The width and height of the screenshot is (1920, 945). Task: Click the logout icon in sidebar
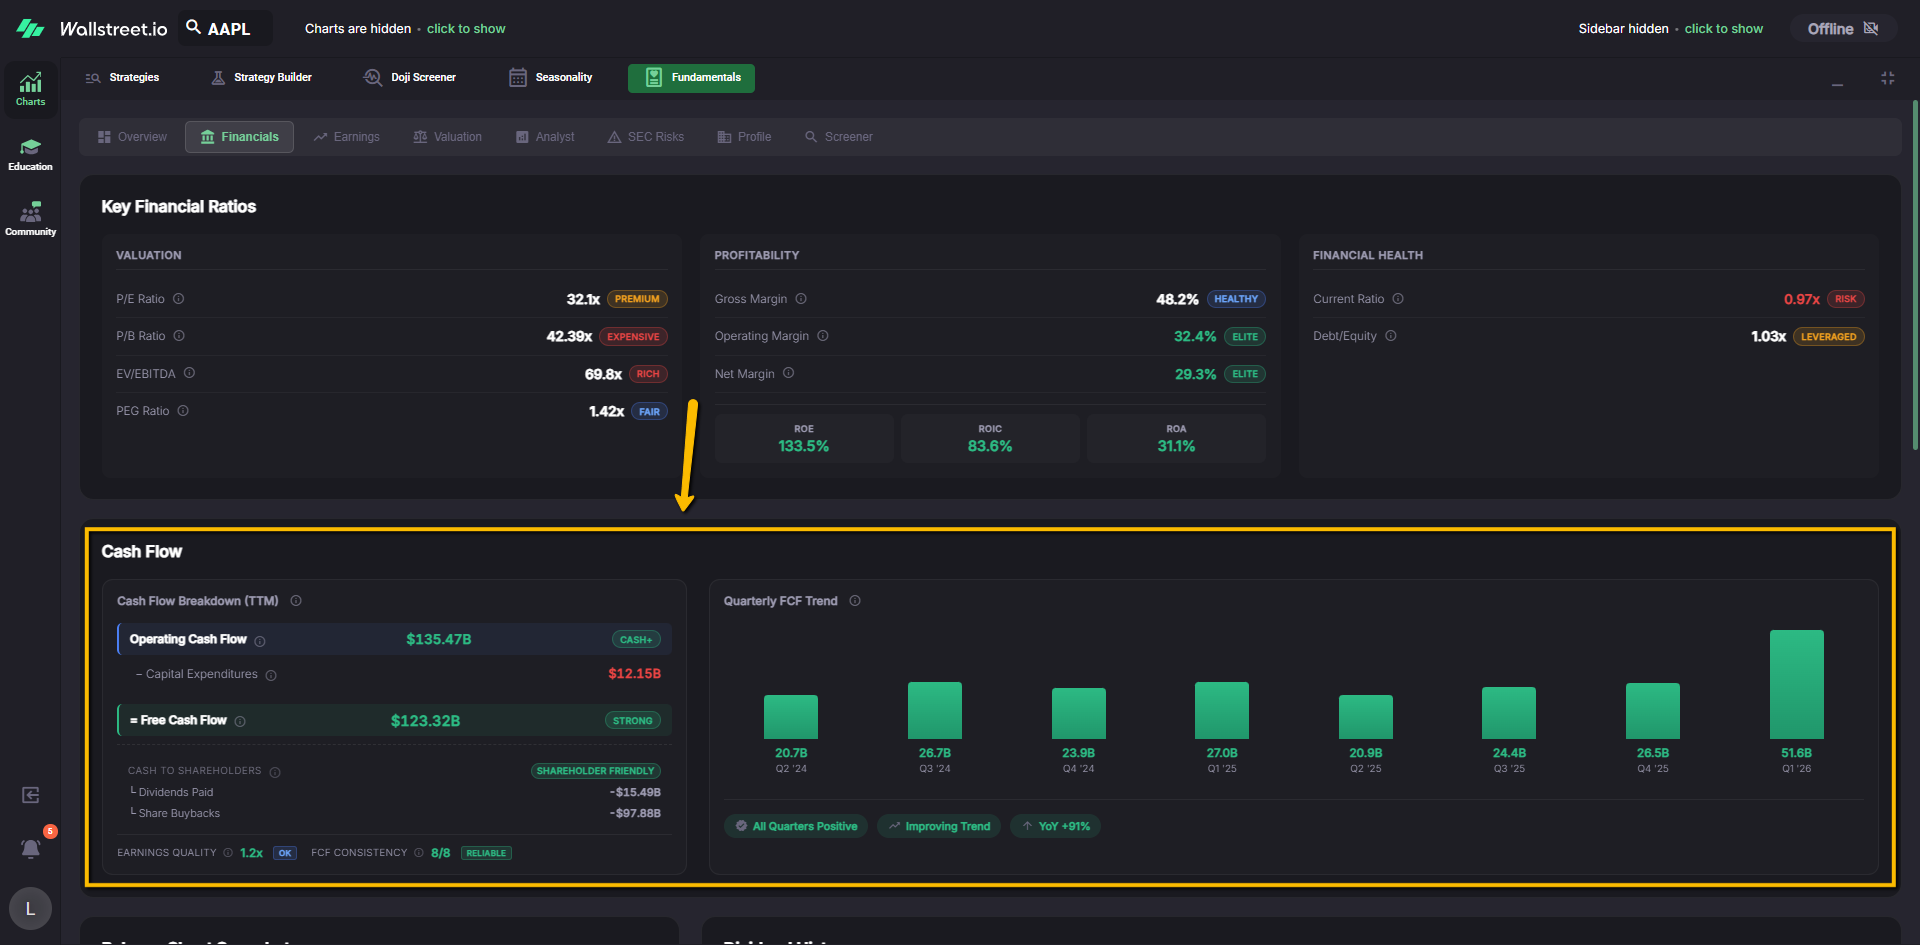click(x=31, y=795)
